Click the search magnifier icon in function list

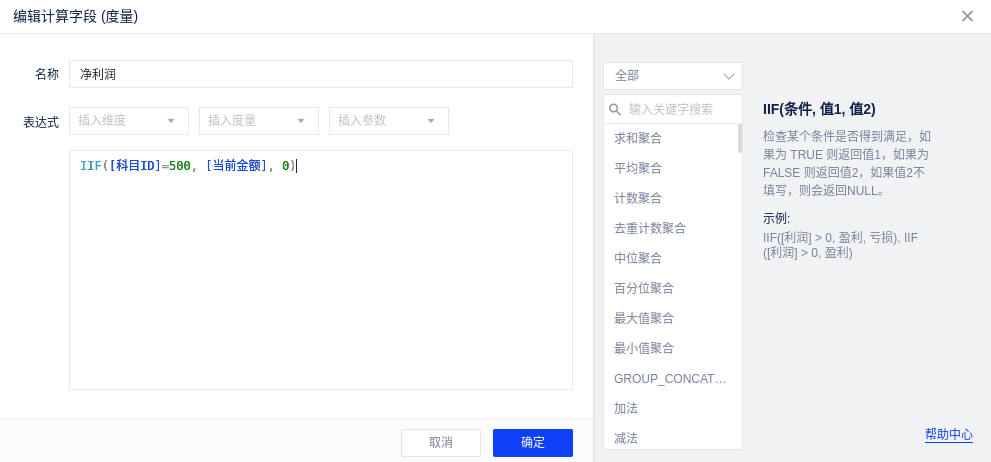(x=616, y=109)
